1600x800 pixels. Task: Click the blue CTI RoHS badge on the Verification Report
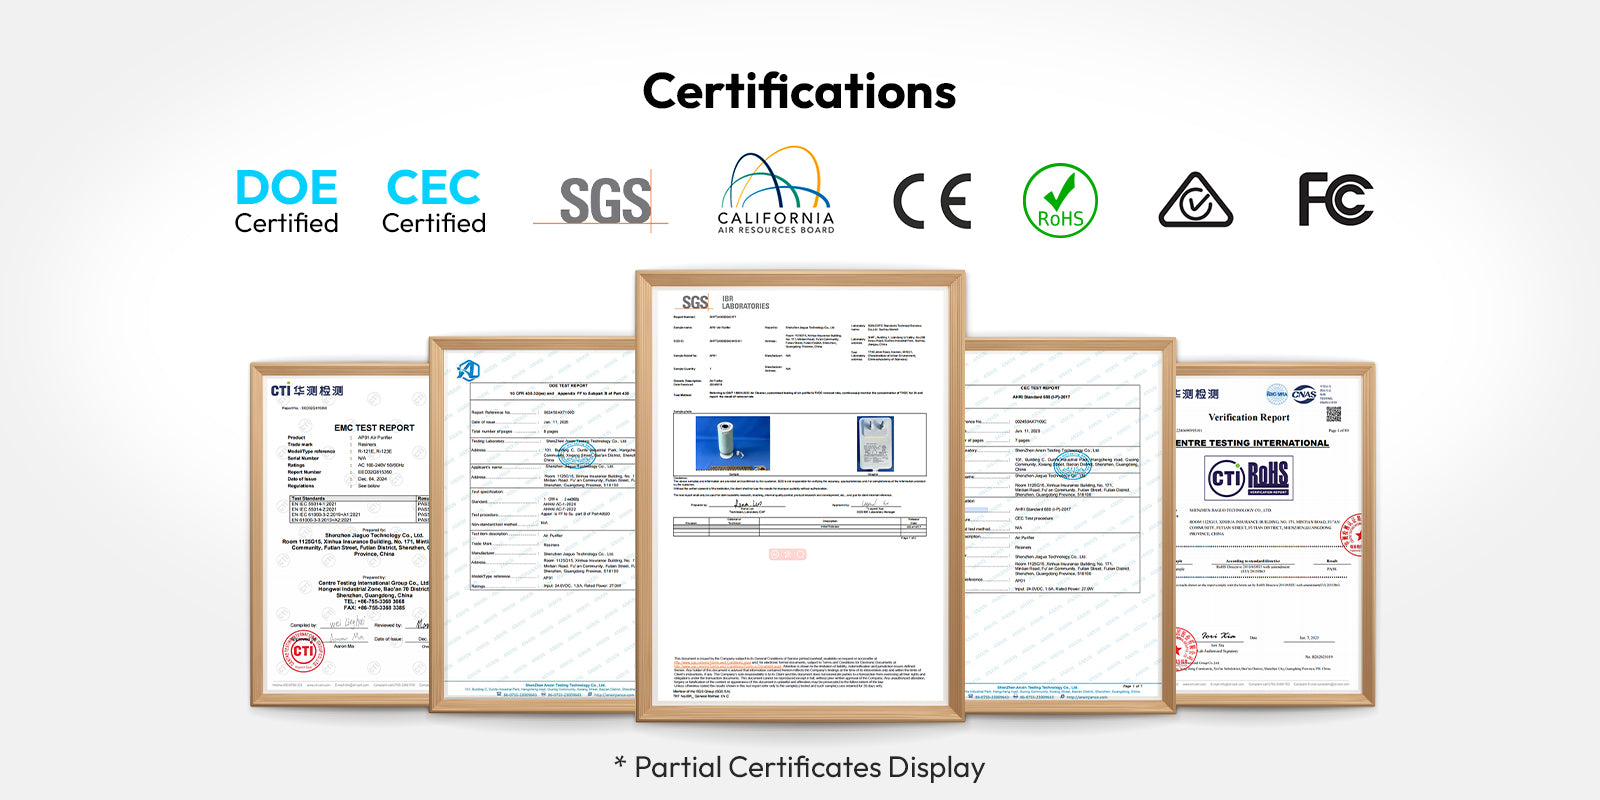point(1248,478)
